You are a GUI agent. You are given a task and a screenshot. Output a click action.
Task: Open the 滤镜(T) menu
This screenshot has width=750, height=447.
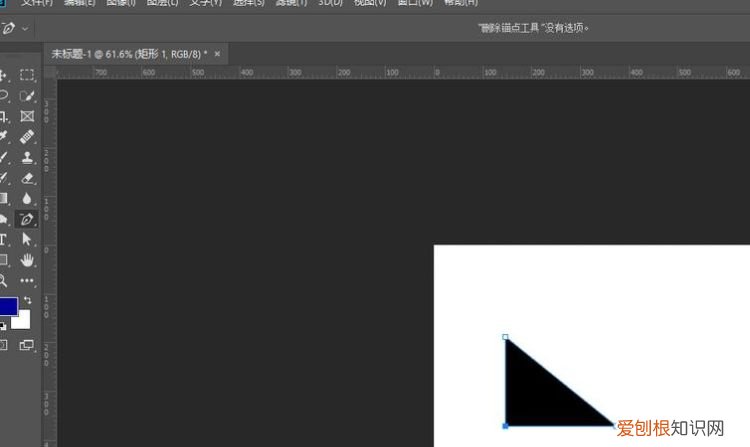tap(291, 3)
